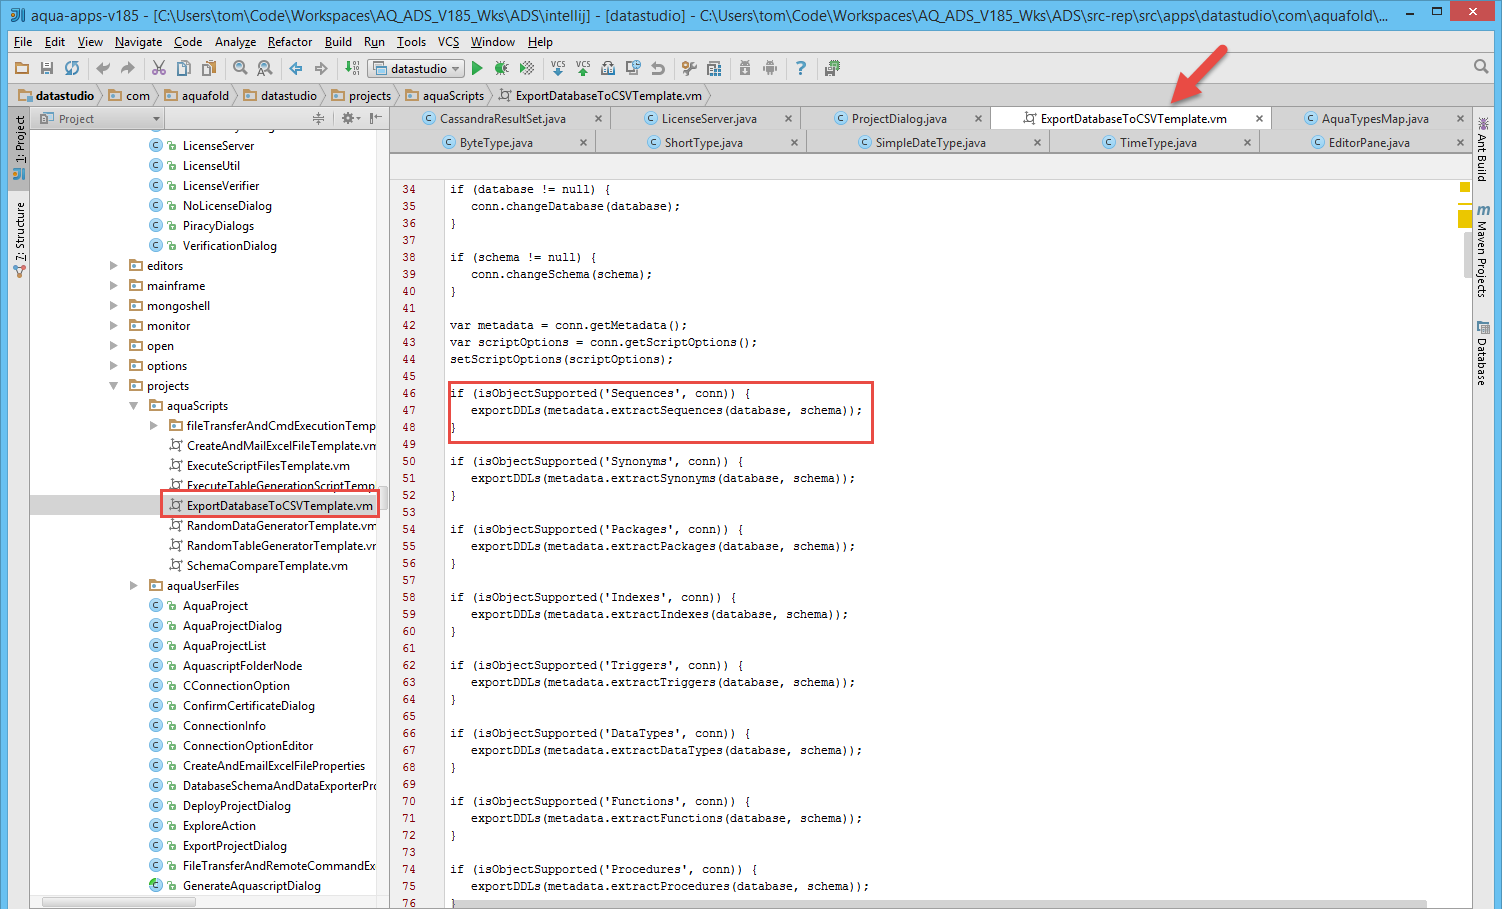
Task: Close the ByteType.java tab
Action: point(583,143)
